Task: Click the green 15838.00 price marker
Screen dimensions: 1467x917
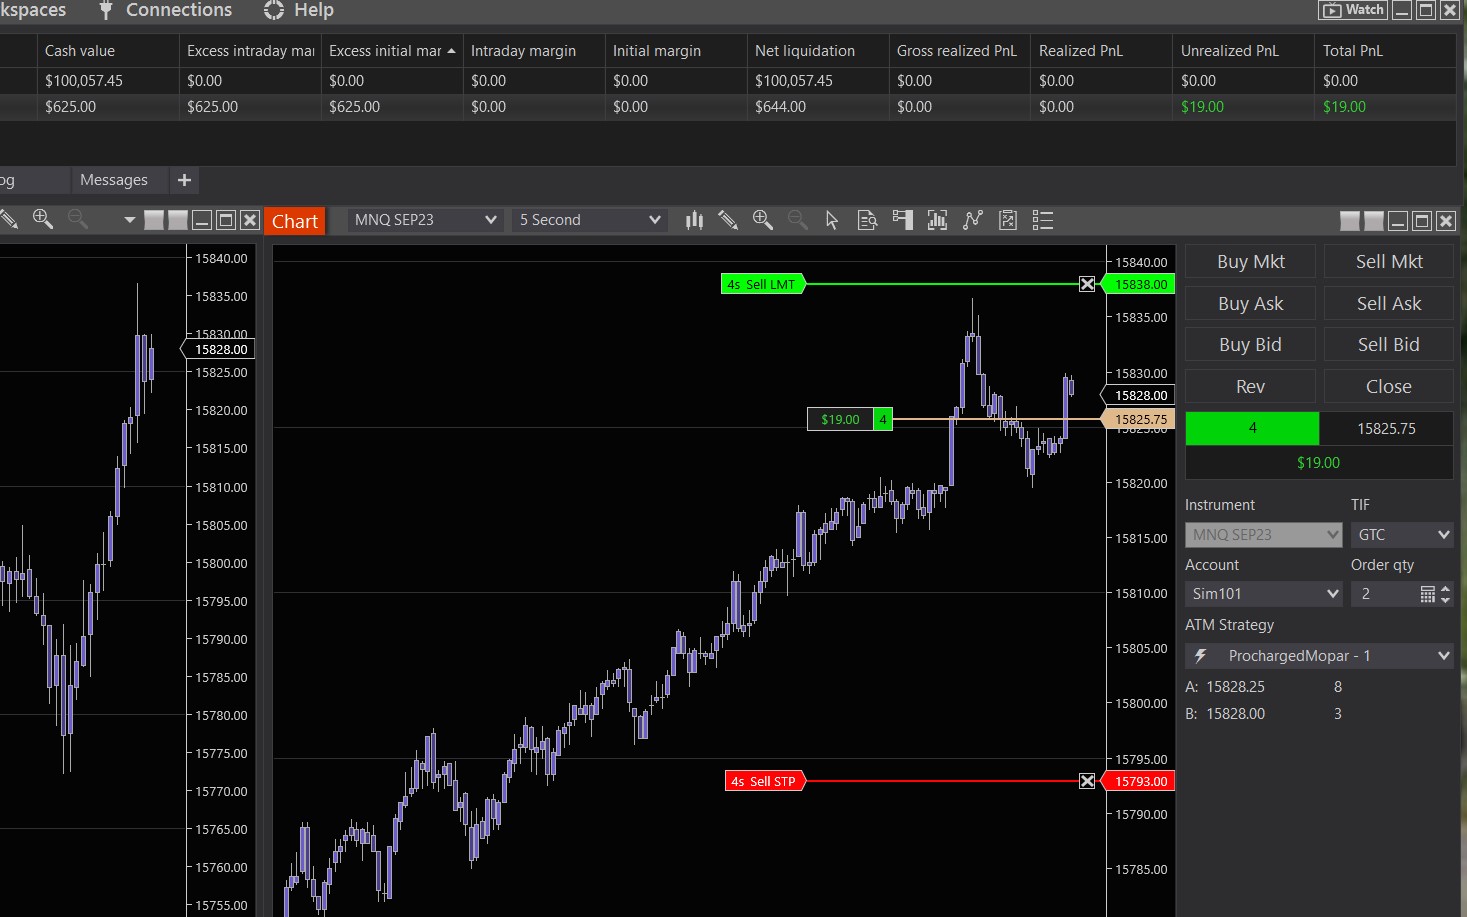Action: click(1138, 284)
